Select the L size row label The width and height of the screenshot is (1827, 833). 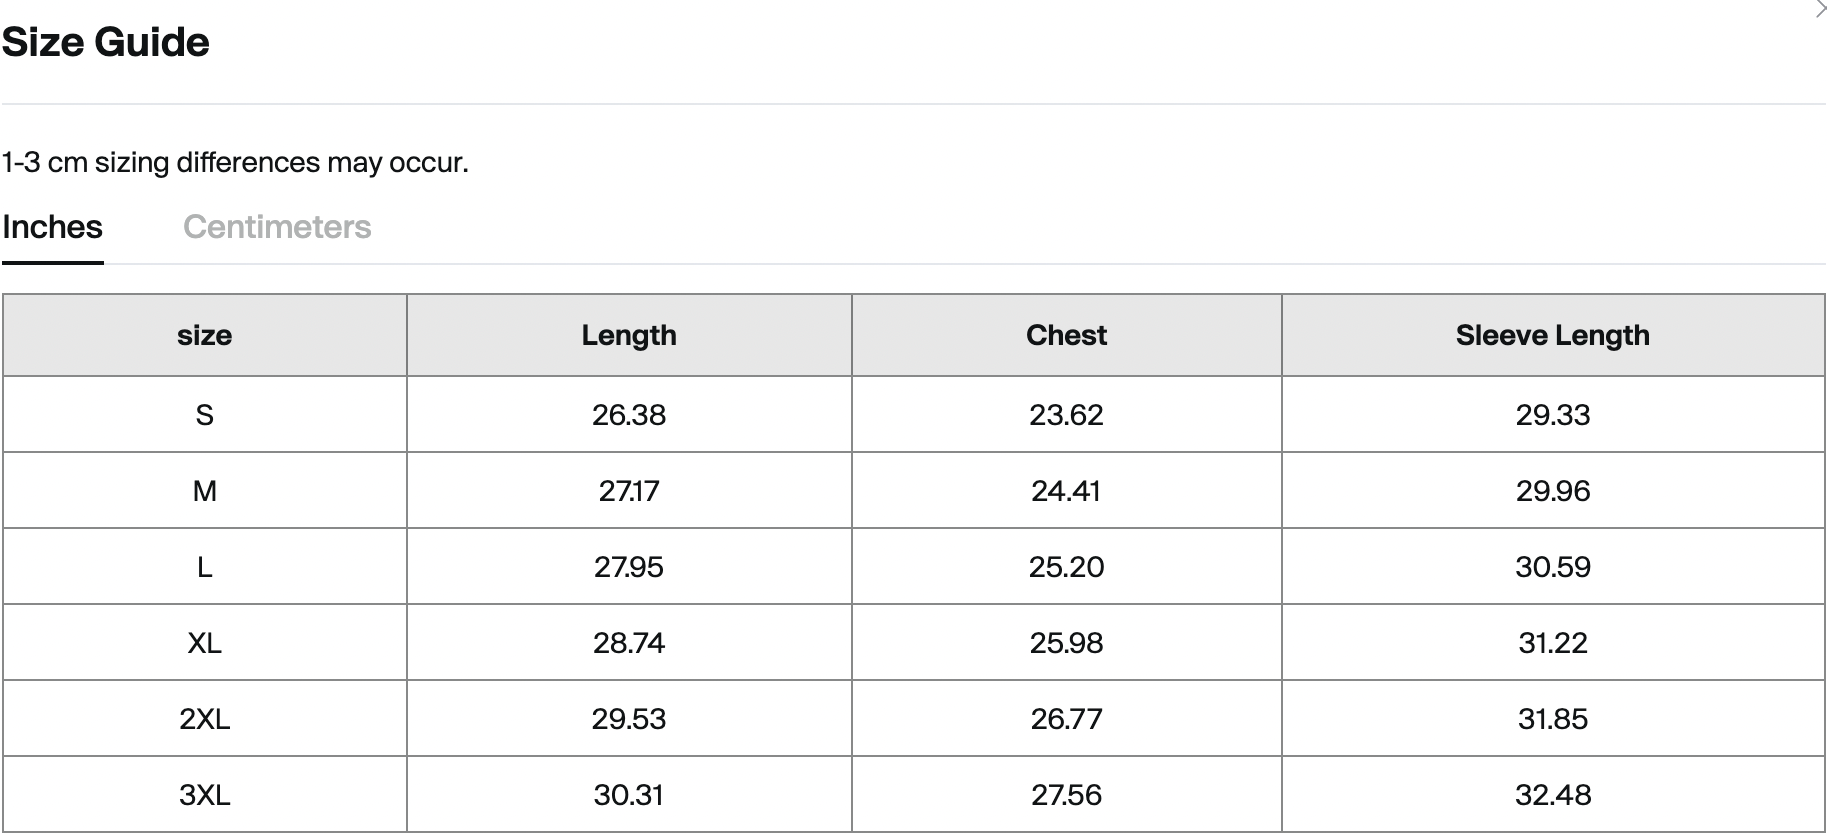pos(204,567)
